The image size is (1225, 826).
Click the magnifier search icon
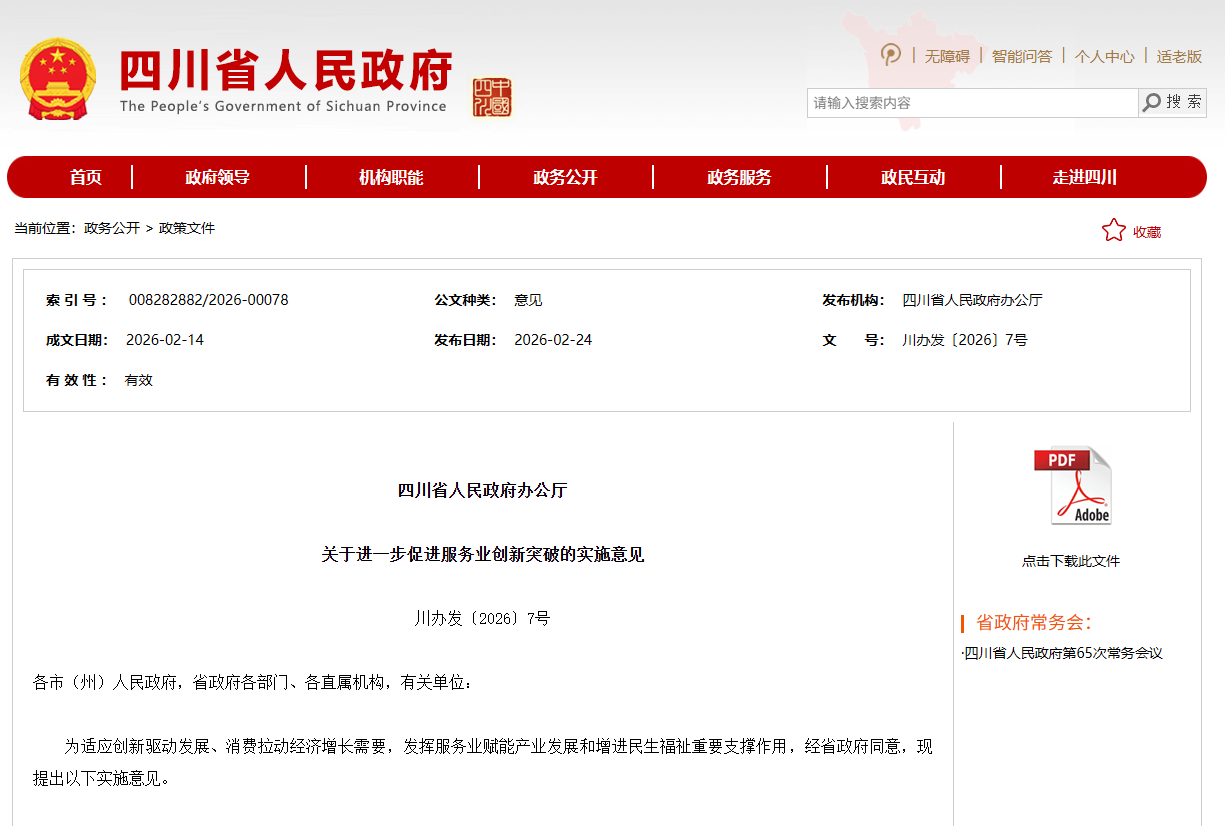pos(1152,102)
